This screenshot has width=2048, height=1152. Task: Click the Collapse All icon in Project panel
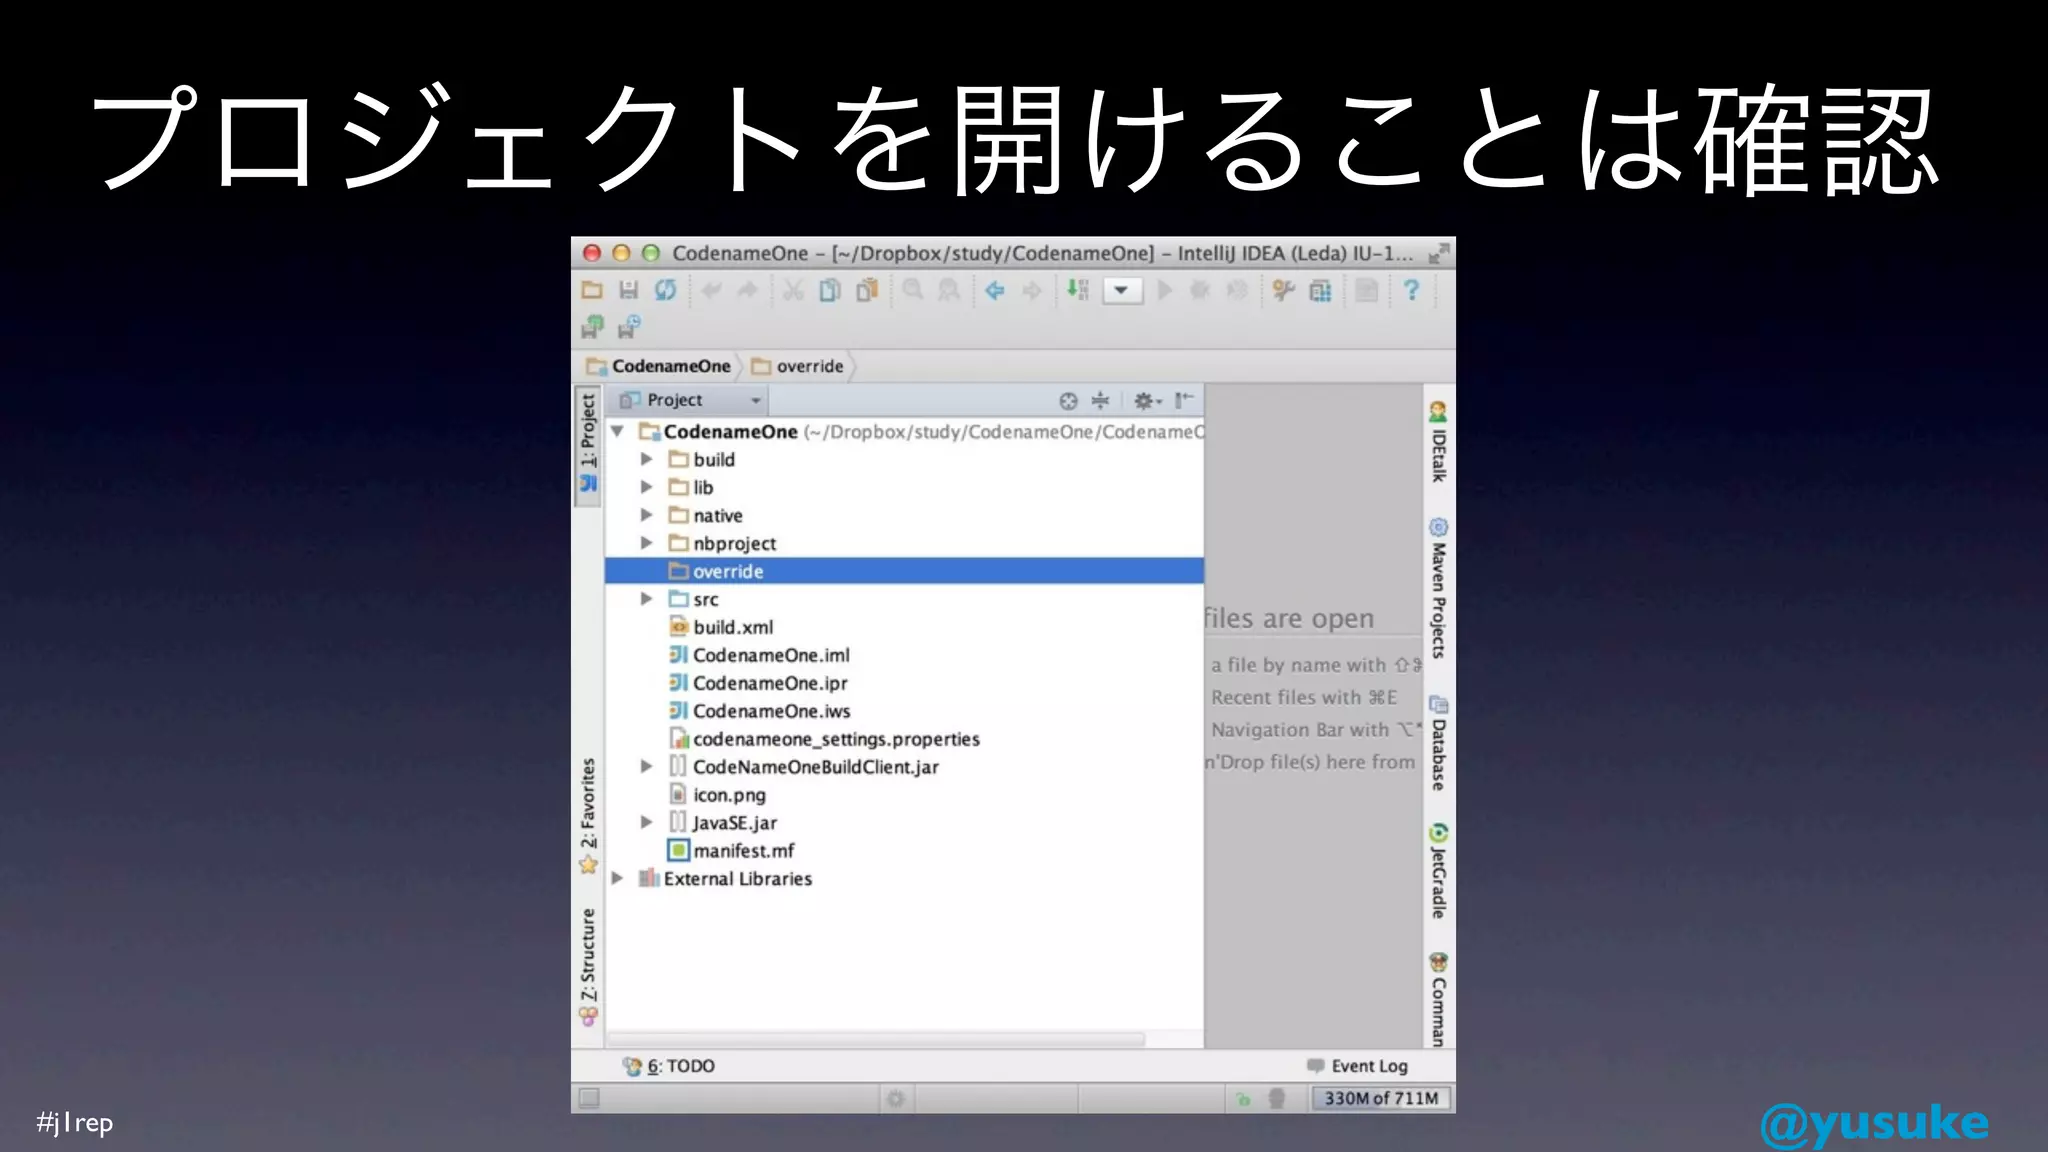coord(1100,400)
